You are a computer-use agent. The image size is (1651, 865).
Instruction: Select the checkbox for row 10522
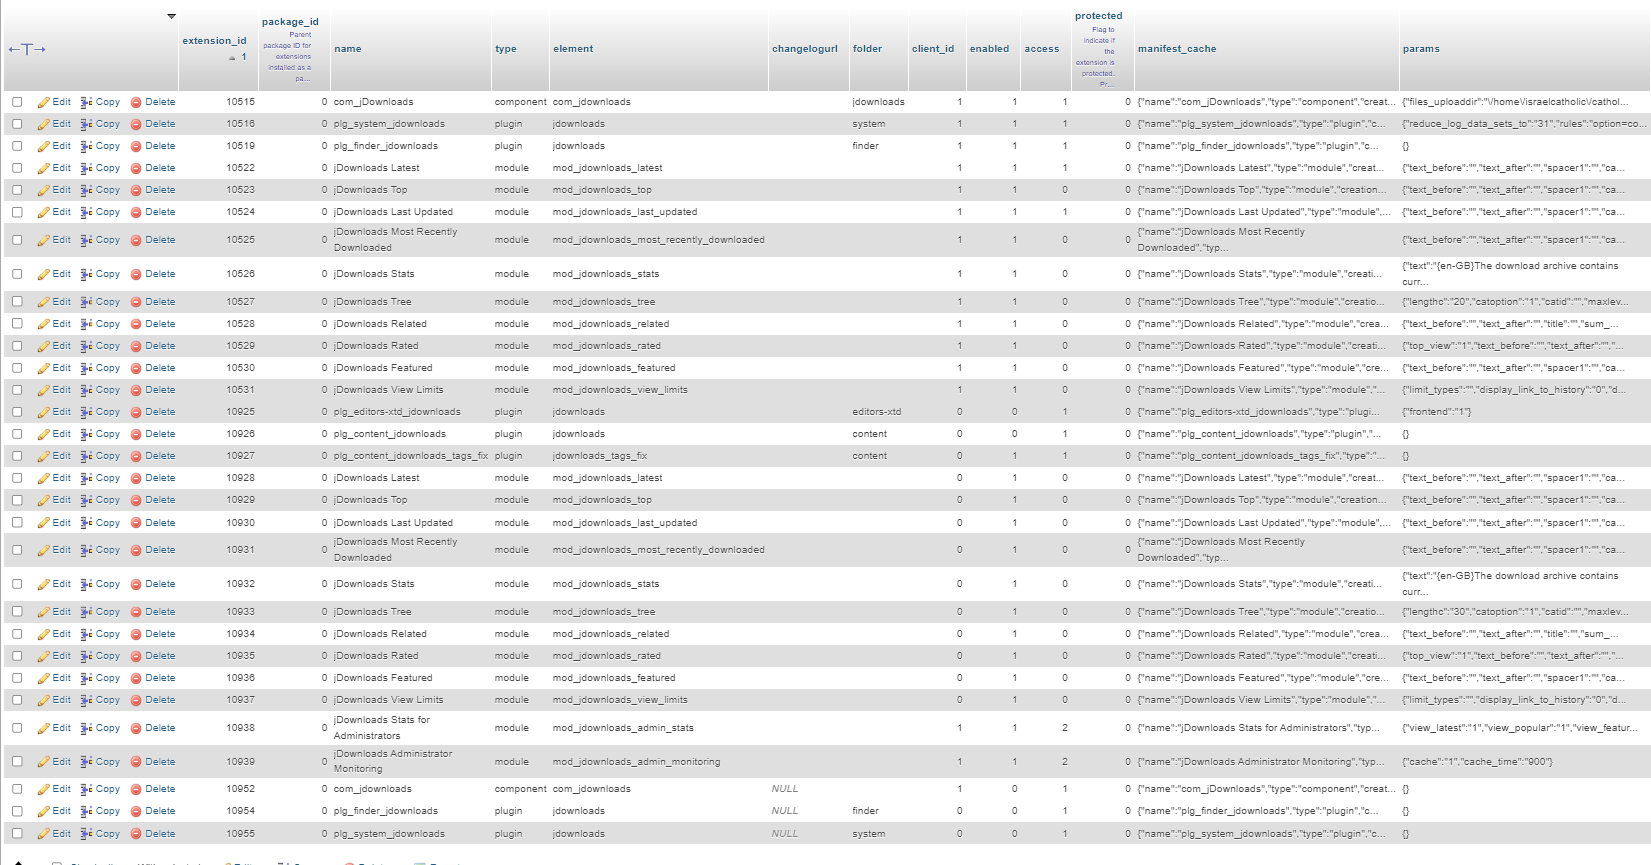17,168
